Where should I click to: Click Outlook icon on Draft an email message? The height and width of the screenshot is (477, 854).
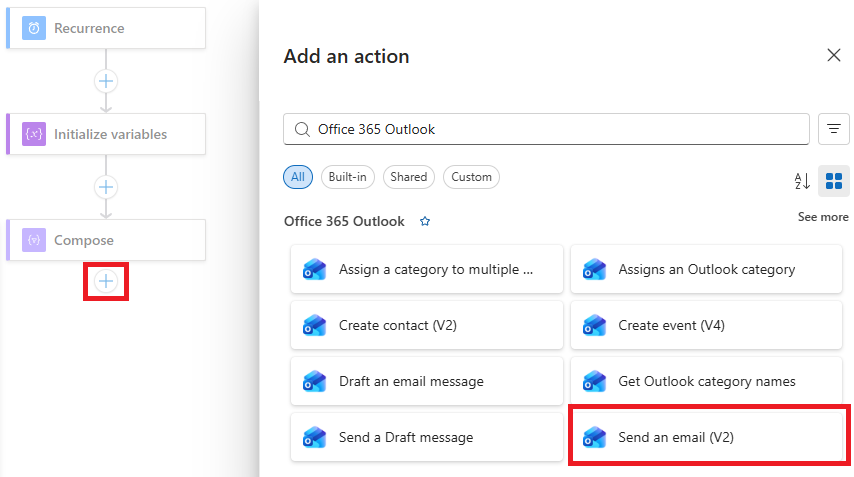click(x=315, y=382)
